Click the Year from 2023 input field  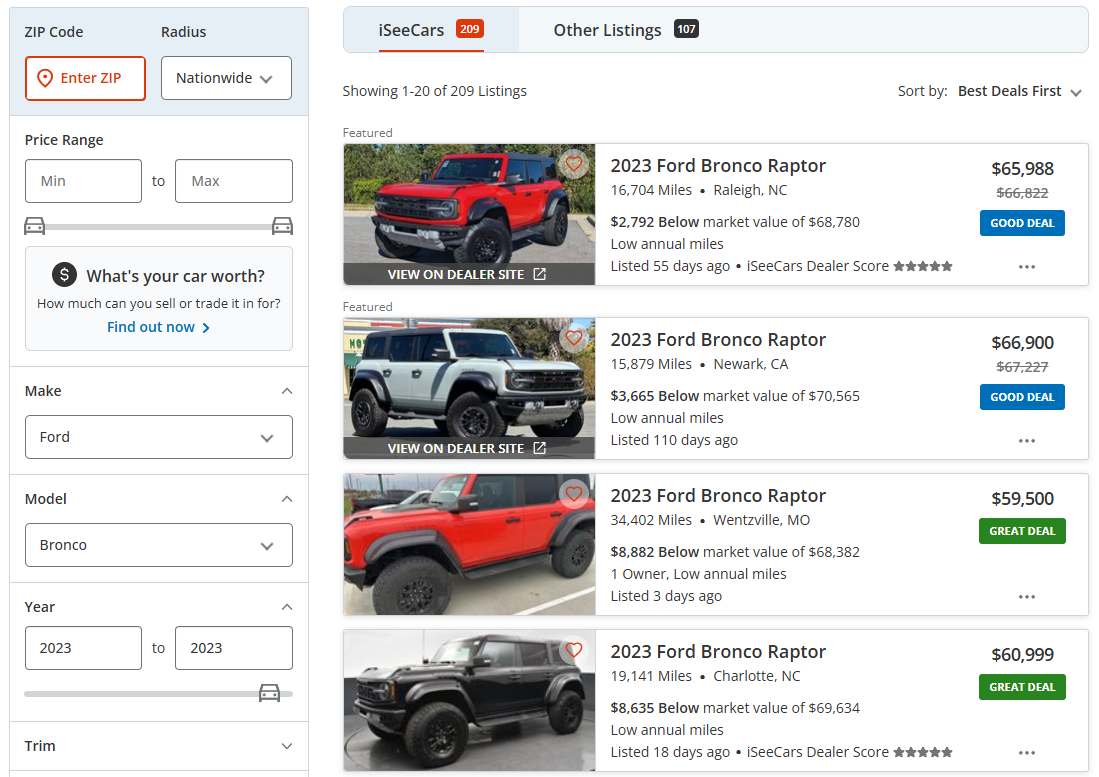(x=83, y=648)
